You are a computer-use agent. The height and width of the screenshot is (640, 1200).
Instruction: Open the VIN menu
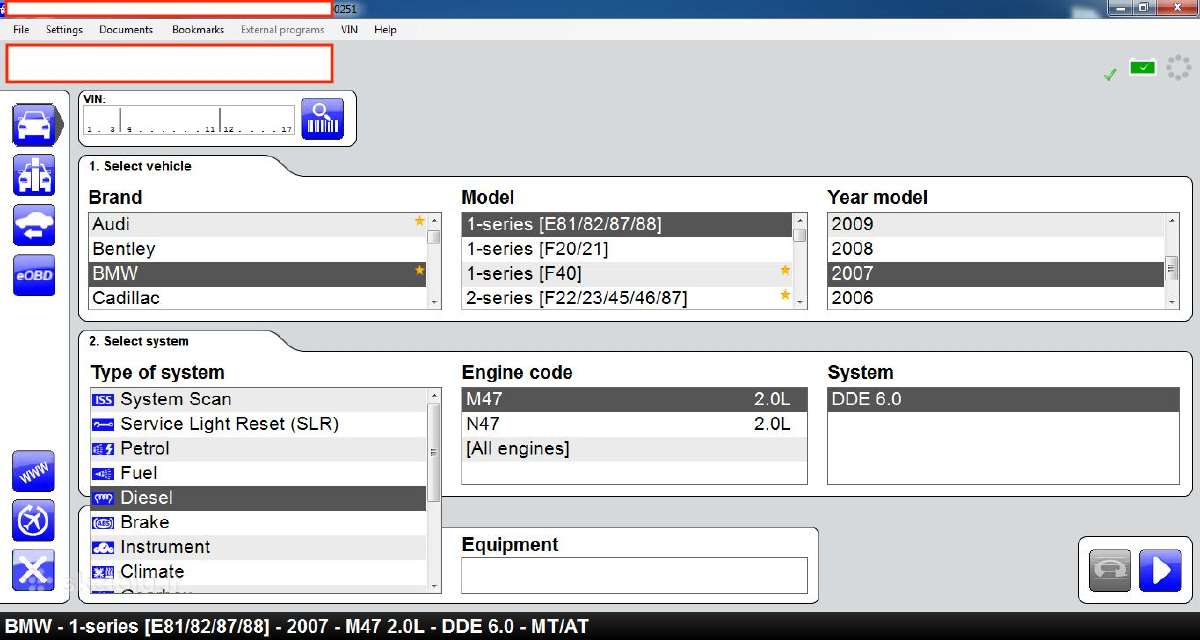tap(349, 30)
